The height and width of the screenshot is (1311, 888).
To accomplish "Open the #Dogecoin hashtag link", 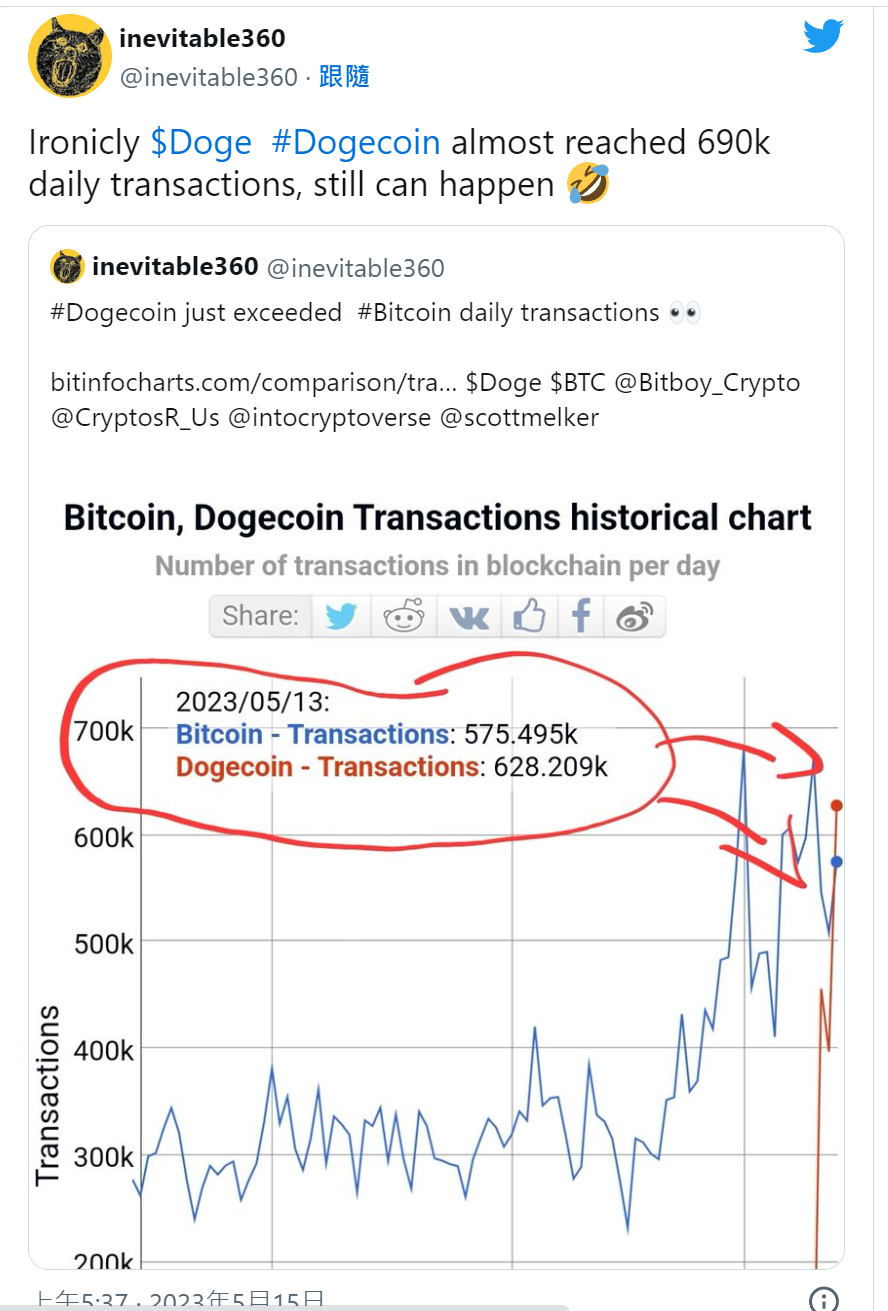I will (355, 142).
